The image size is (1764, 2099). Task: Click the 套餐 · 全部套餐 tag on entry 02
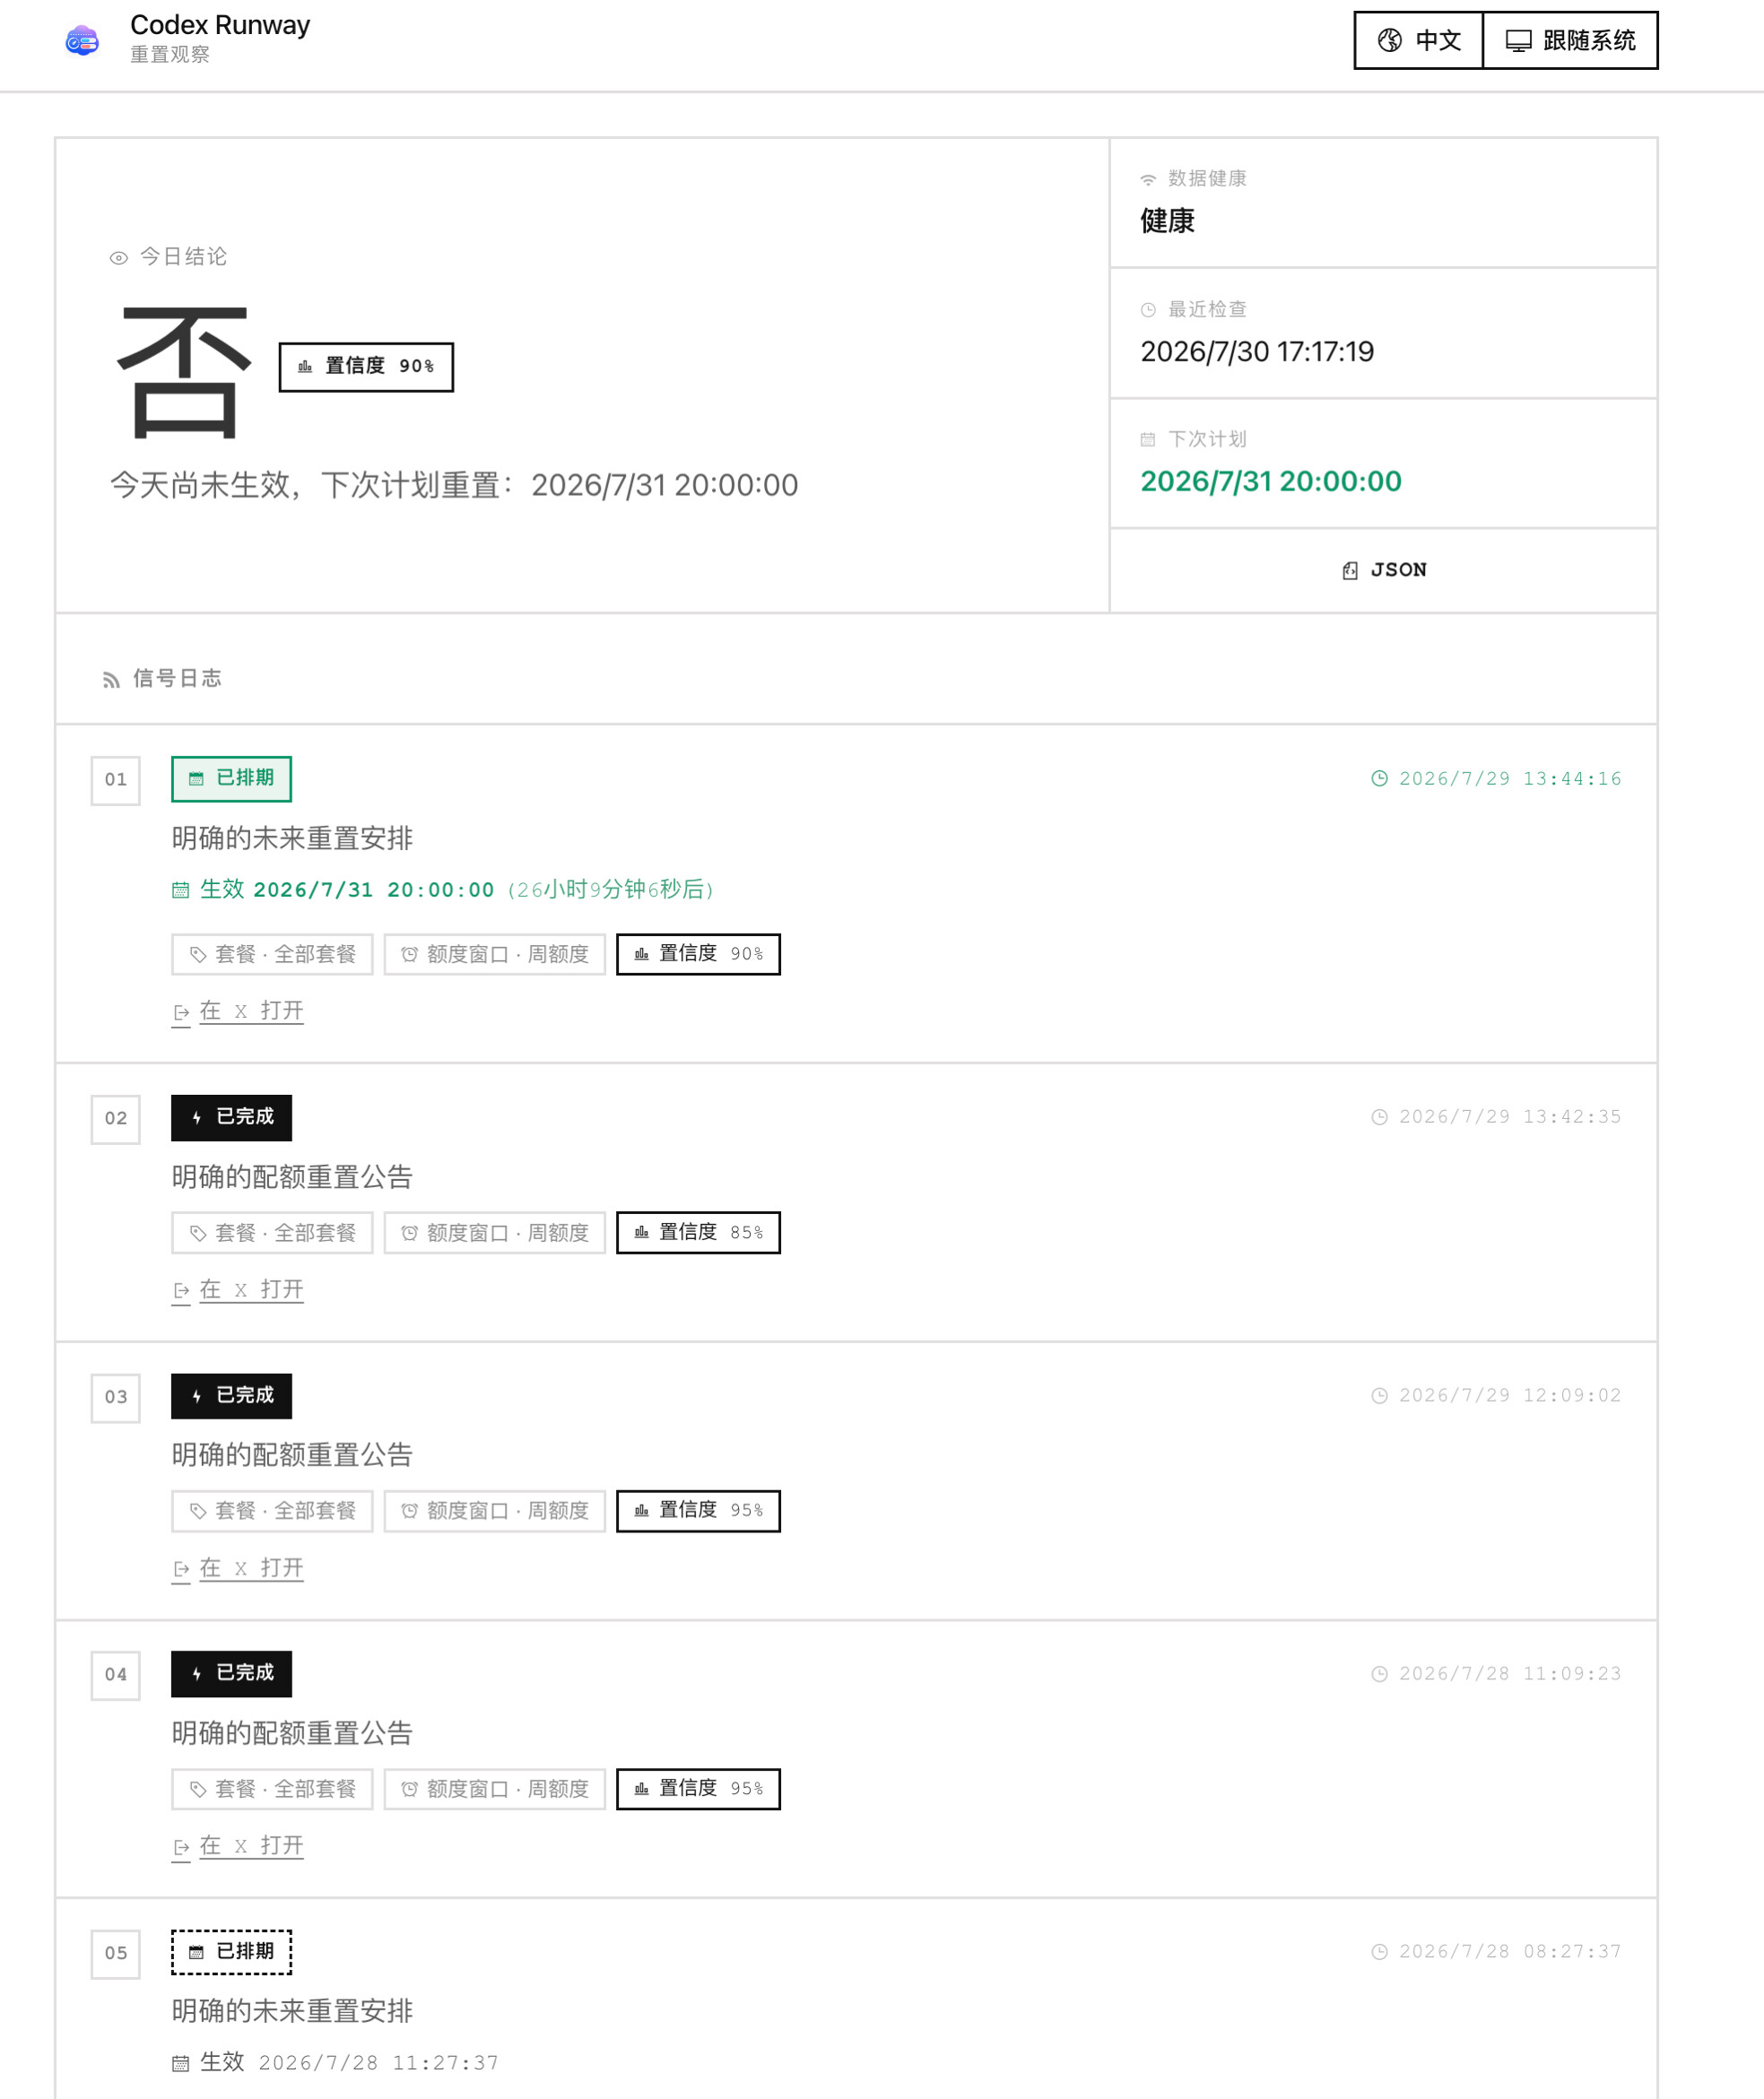272,1233
